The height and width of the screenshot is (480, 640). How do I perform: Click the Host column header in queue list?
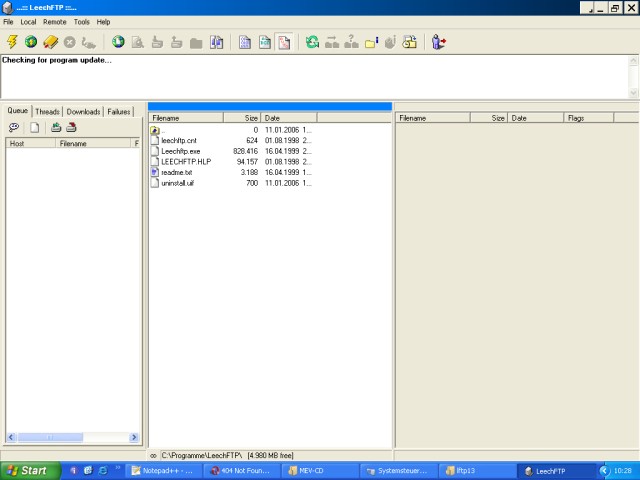(x=31, y=143)
